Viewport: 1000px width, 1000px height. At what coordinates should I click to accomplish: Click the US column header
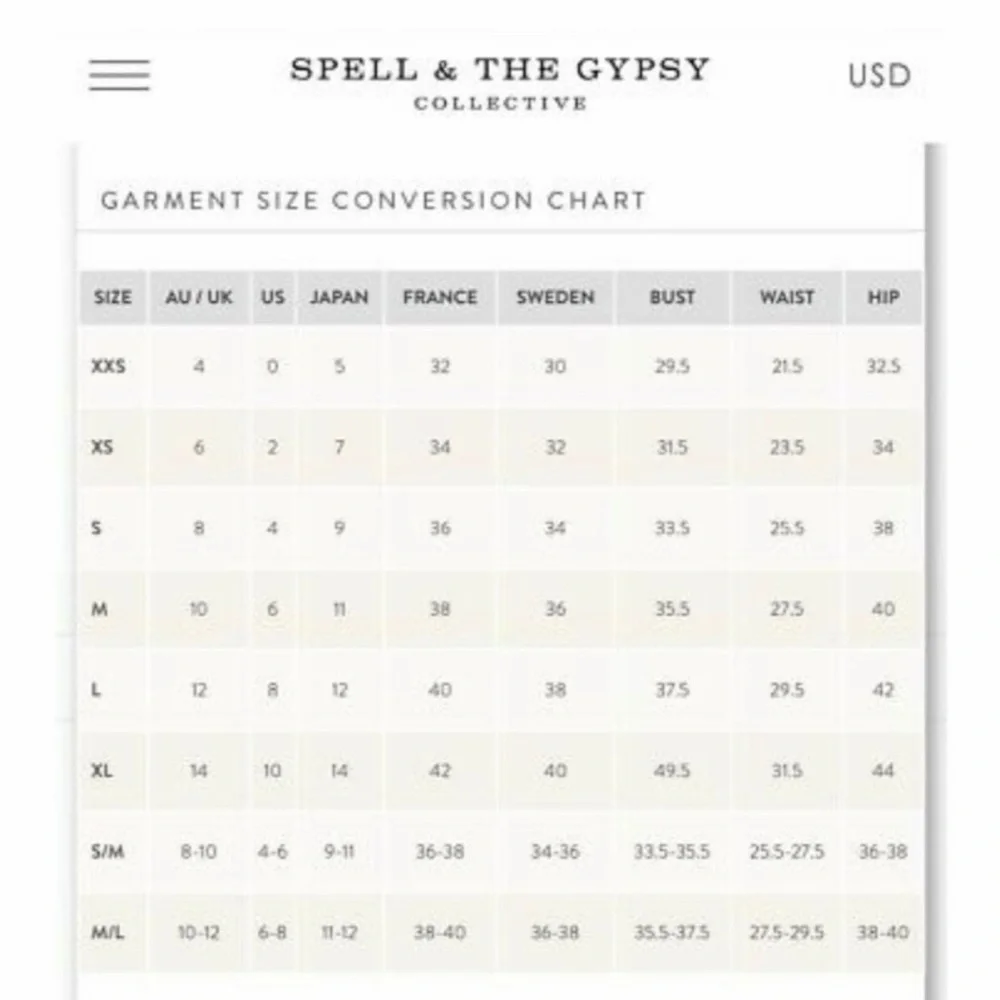[x=273, y=297]
